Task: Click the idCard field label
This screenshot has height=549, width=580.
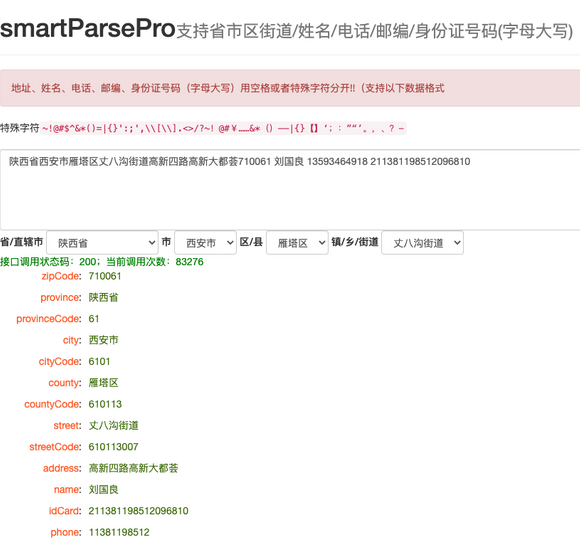Action: (x=65, y=511)
